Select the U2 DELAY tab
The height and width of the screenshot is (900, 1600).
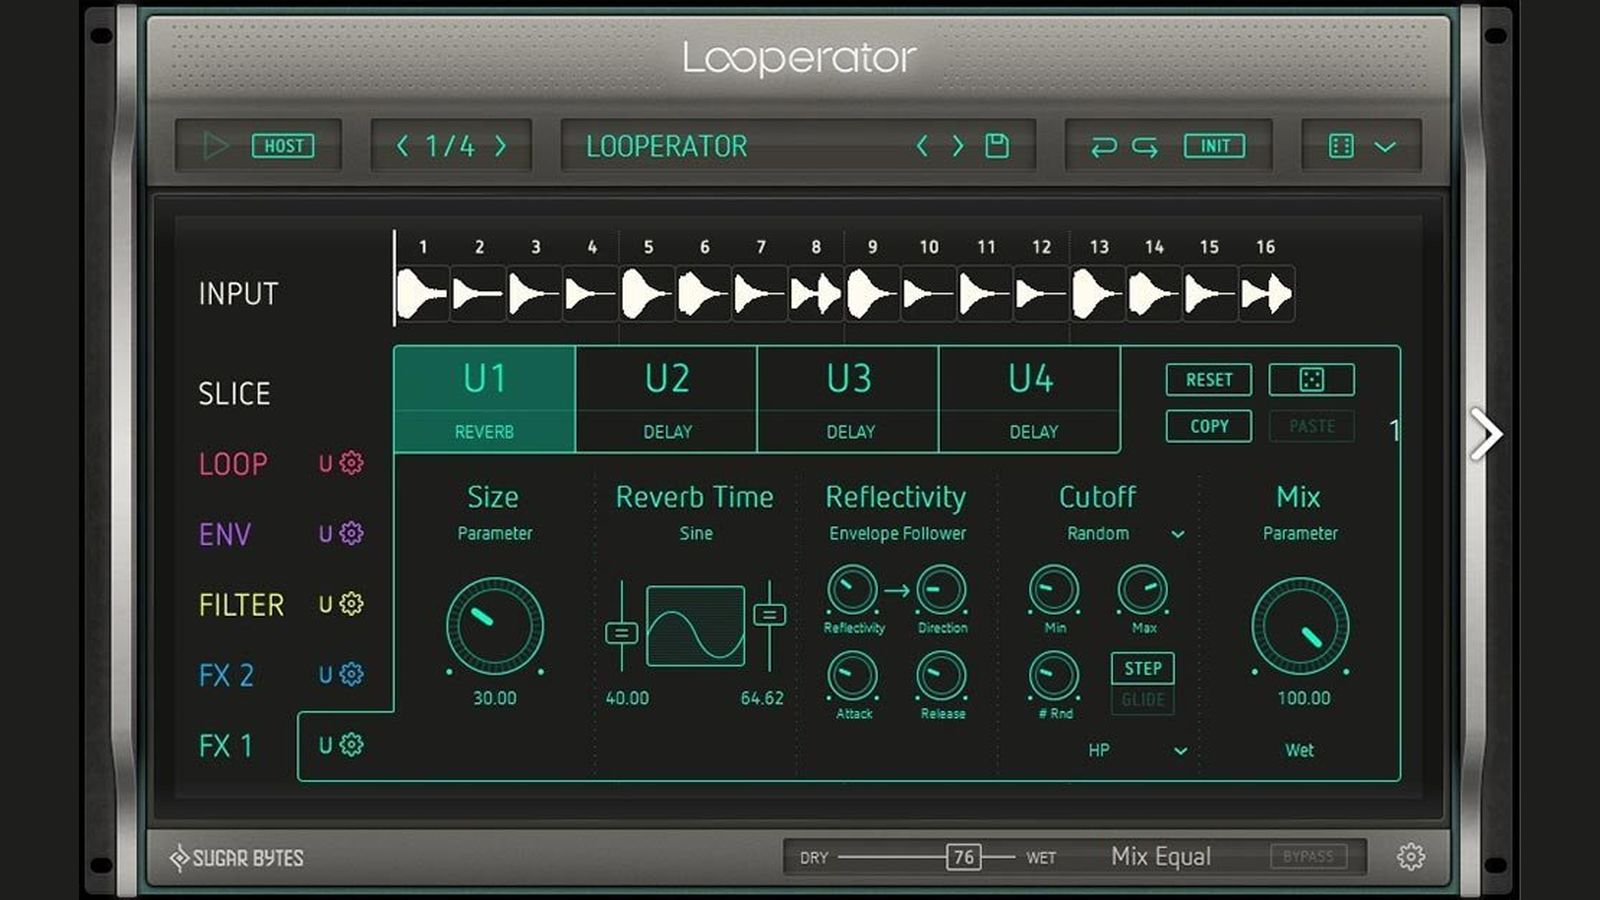(x=666, y=399)
